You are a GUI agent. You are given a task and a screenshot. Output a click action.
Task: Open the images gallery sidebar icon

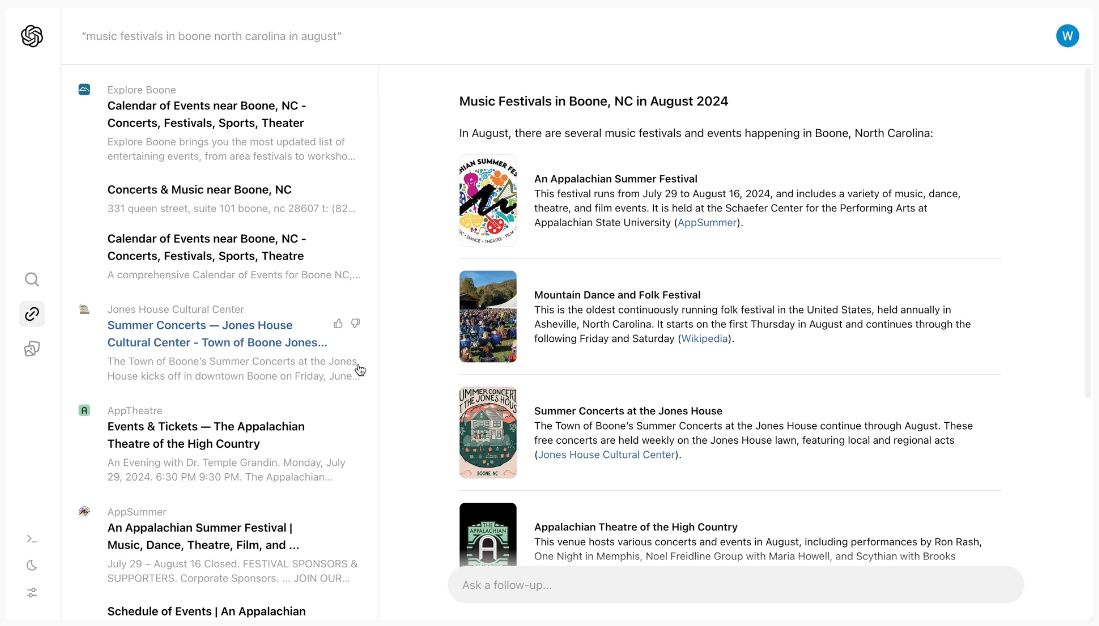tap(32, 349)
